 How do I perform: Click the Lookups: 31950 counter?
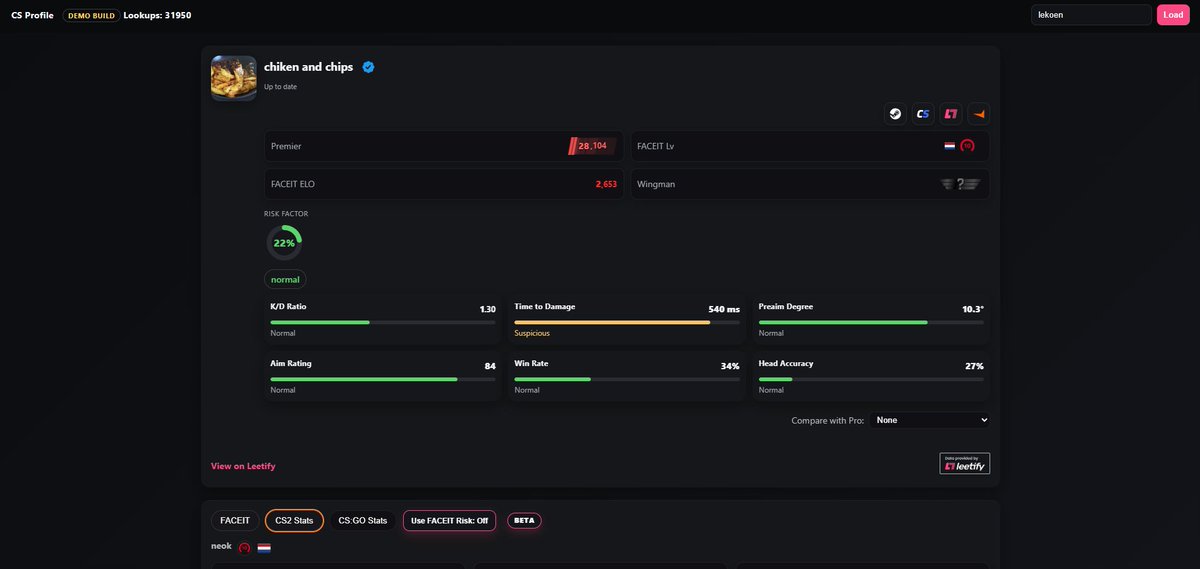coord(157,15)
